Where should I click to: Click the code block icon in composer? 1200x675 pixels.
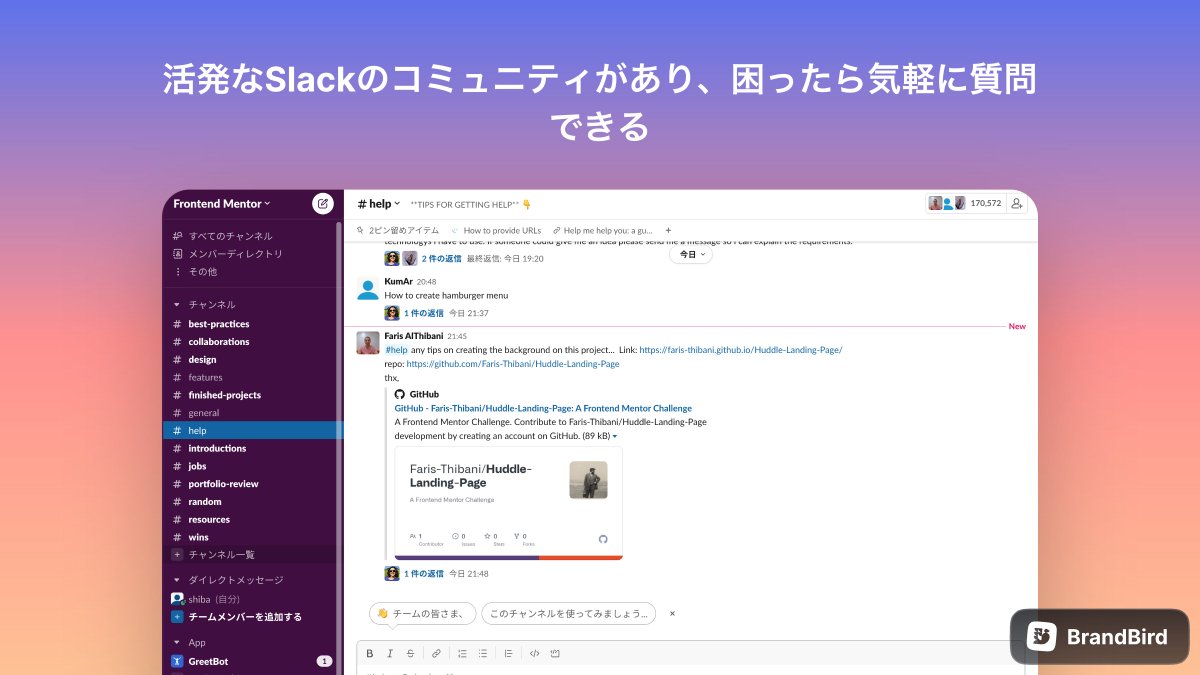[x=555, y=653]
